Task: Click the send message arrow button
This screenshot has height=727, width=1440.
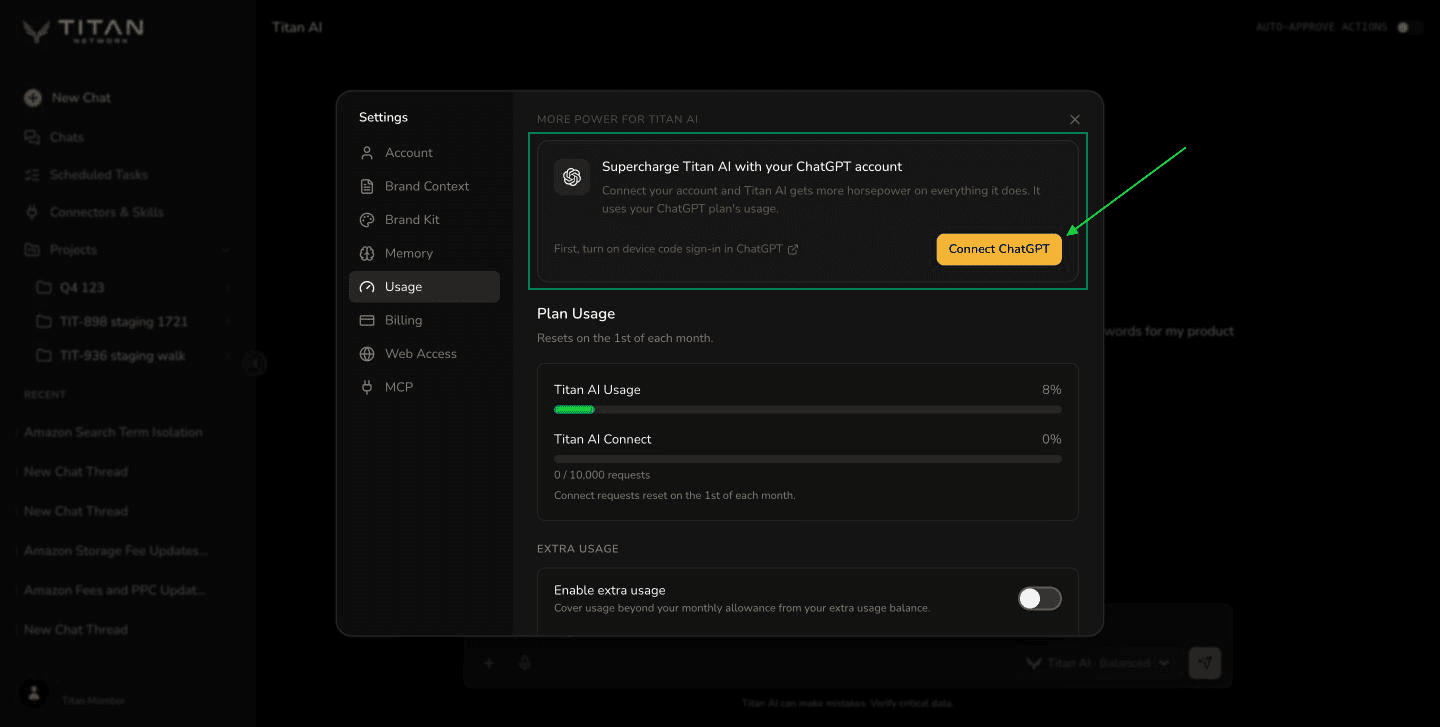Action: pos(1205,663)
